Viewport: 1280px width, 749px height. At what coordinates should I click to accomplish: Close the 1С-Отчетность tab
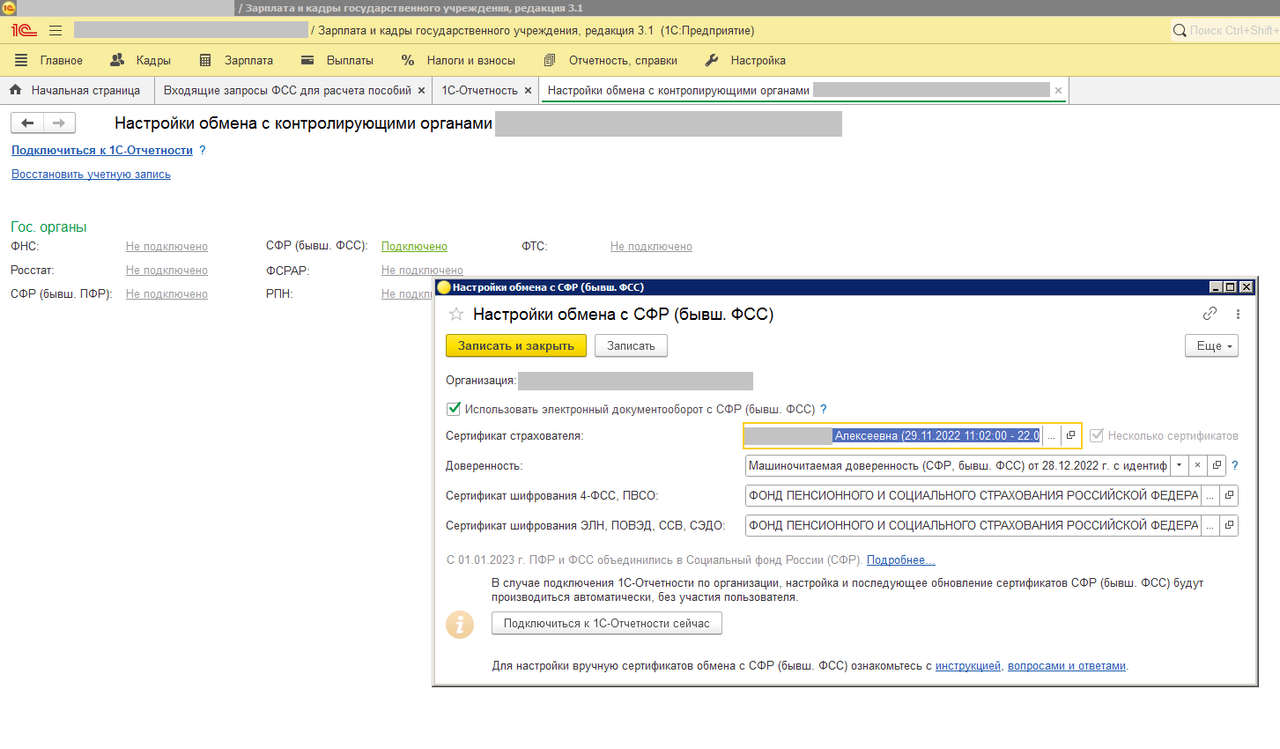[x=527, y=91]
